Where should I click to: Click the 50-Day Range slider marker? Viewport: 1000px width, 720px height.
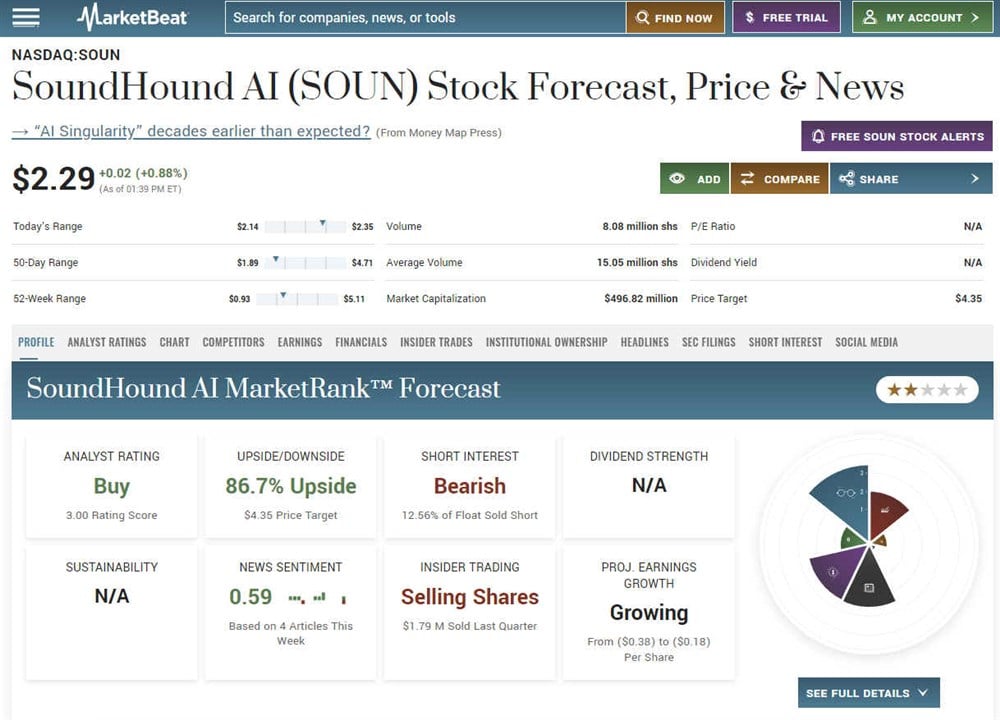point(276,259)
